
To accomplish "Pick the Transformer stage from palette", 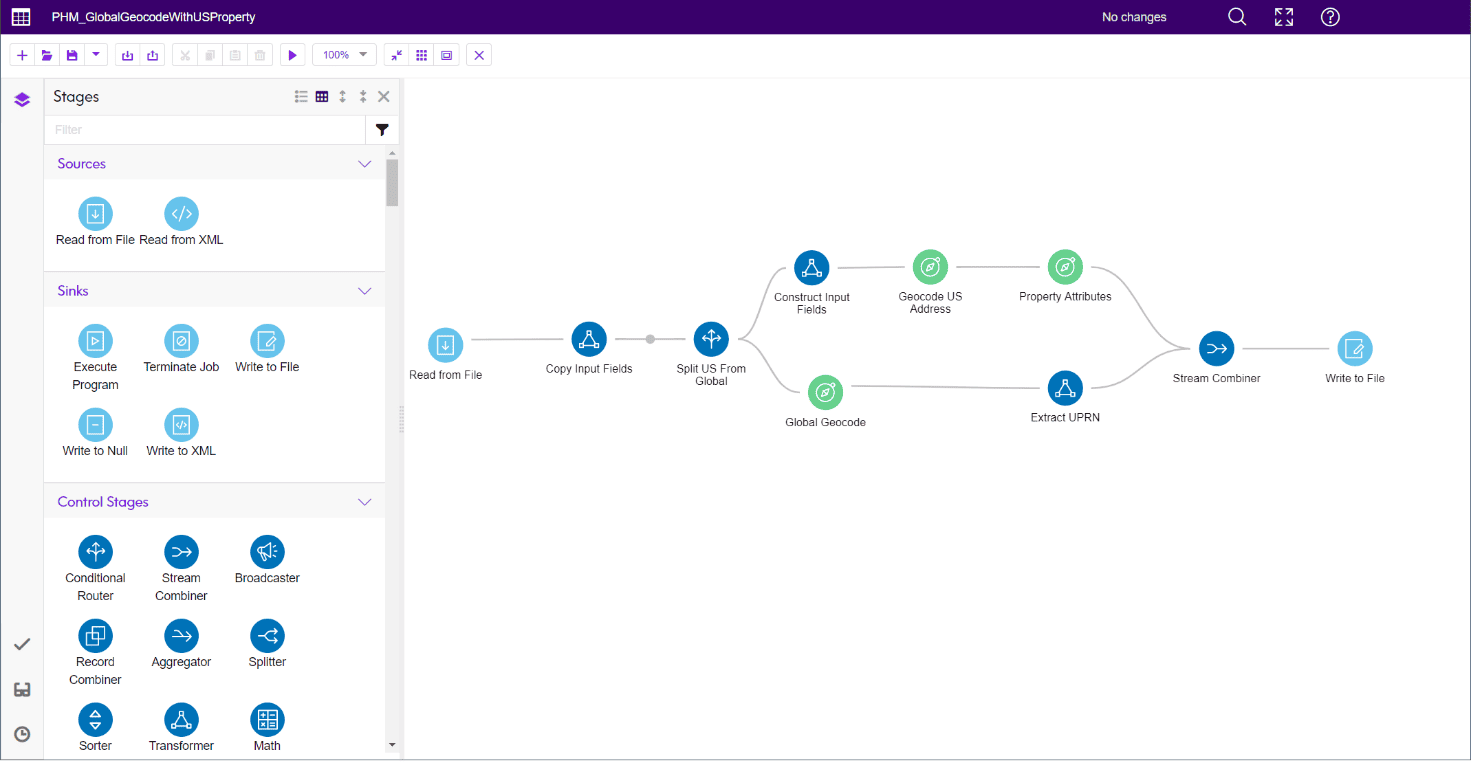I will click(181, 720).
